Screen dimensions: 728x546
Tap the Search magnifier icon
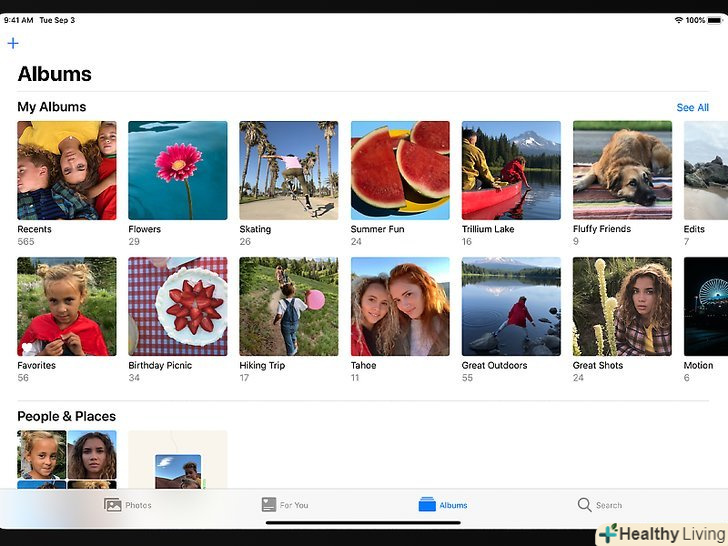click(584, 505)
